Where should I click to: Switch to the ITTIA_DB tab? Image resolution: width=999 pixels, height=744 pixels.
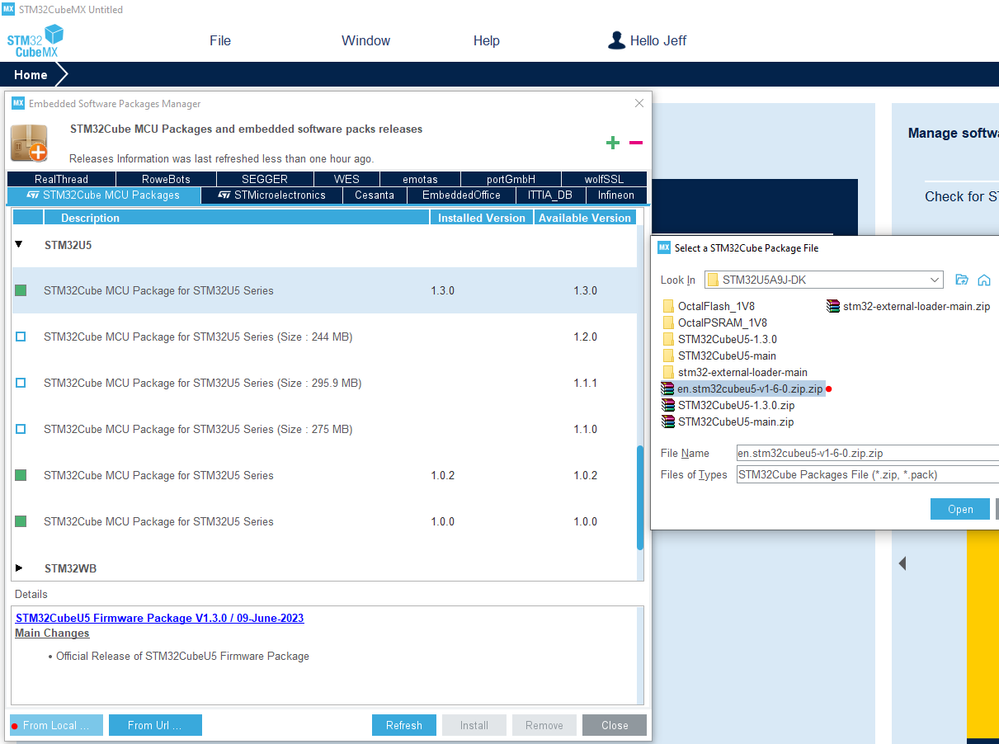pyautogui.click(x=550, y=196)
